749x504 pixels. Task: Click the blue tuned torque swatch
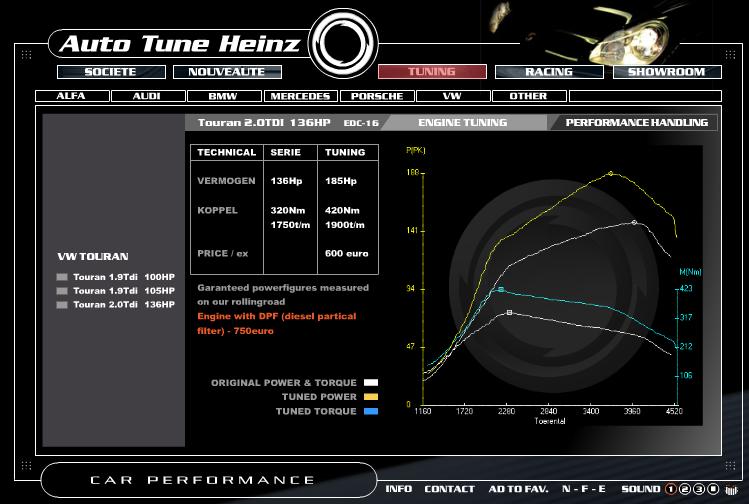tap(371, 411)
